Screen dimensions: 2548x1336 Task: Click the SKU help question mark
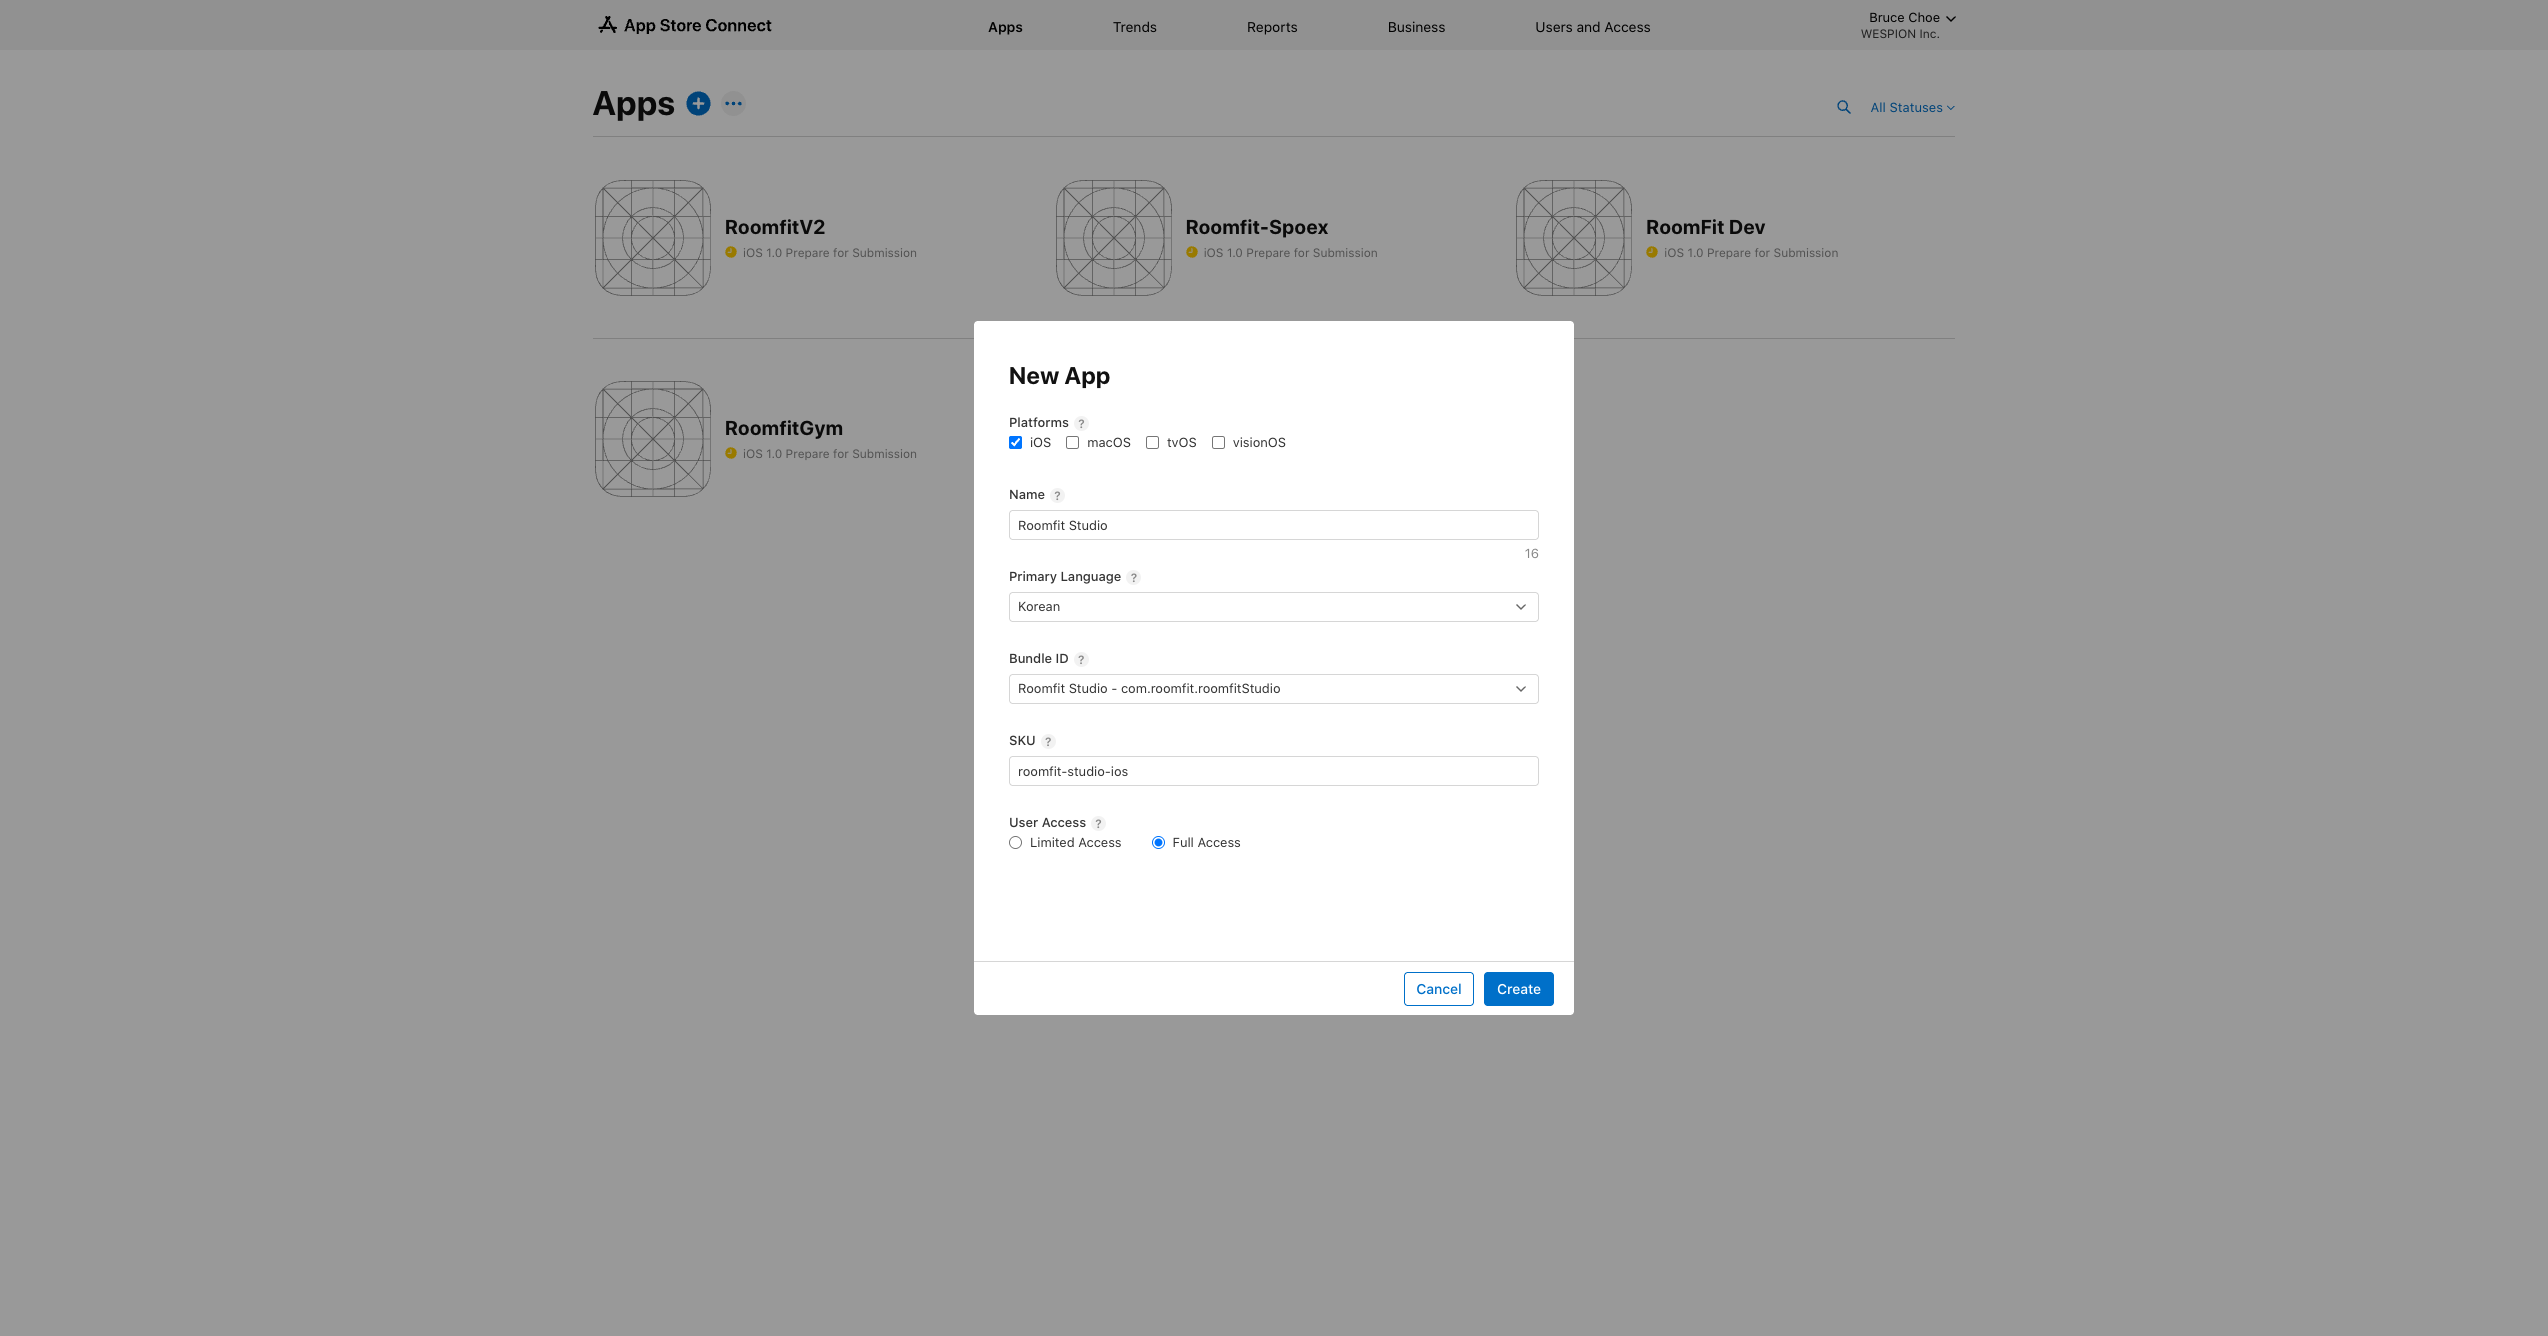point(1048,742)
